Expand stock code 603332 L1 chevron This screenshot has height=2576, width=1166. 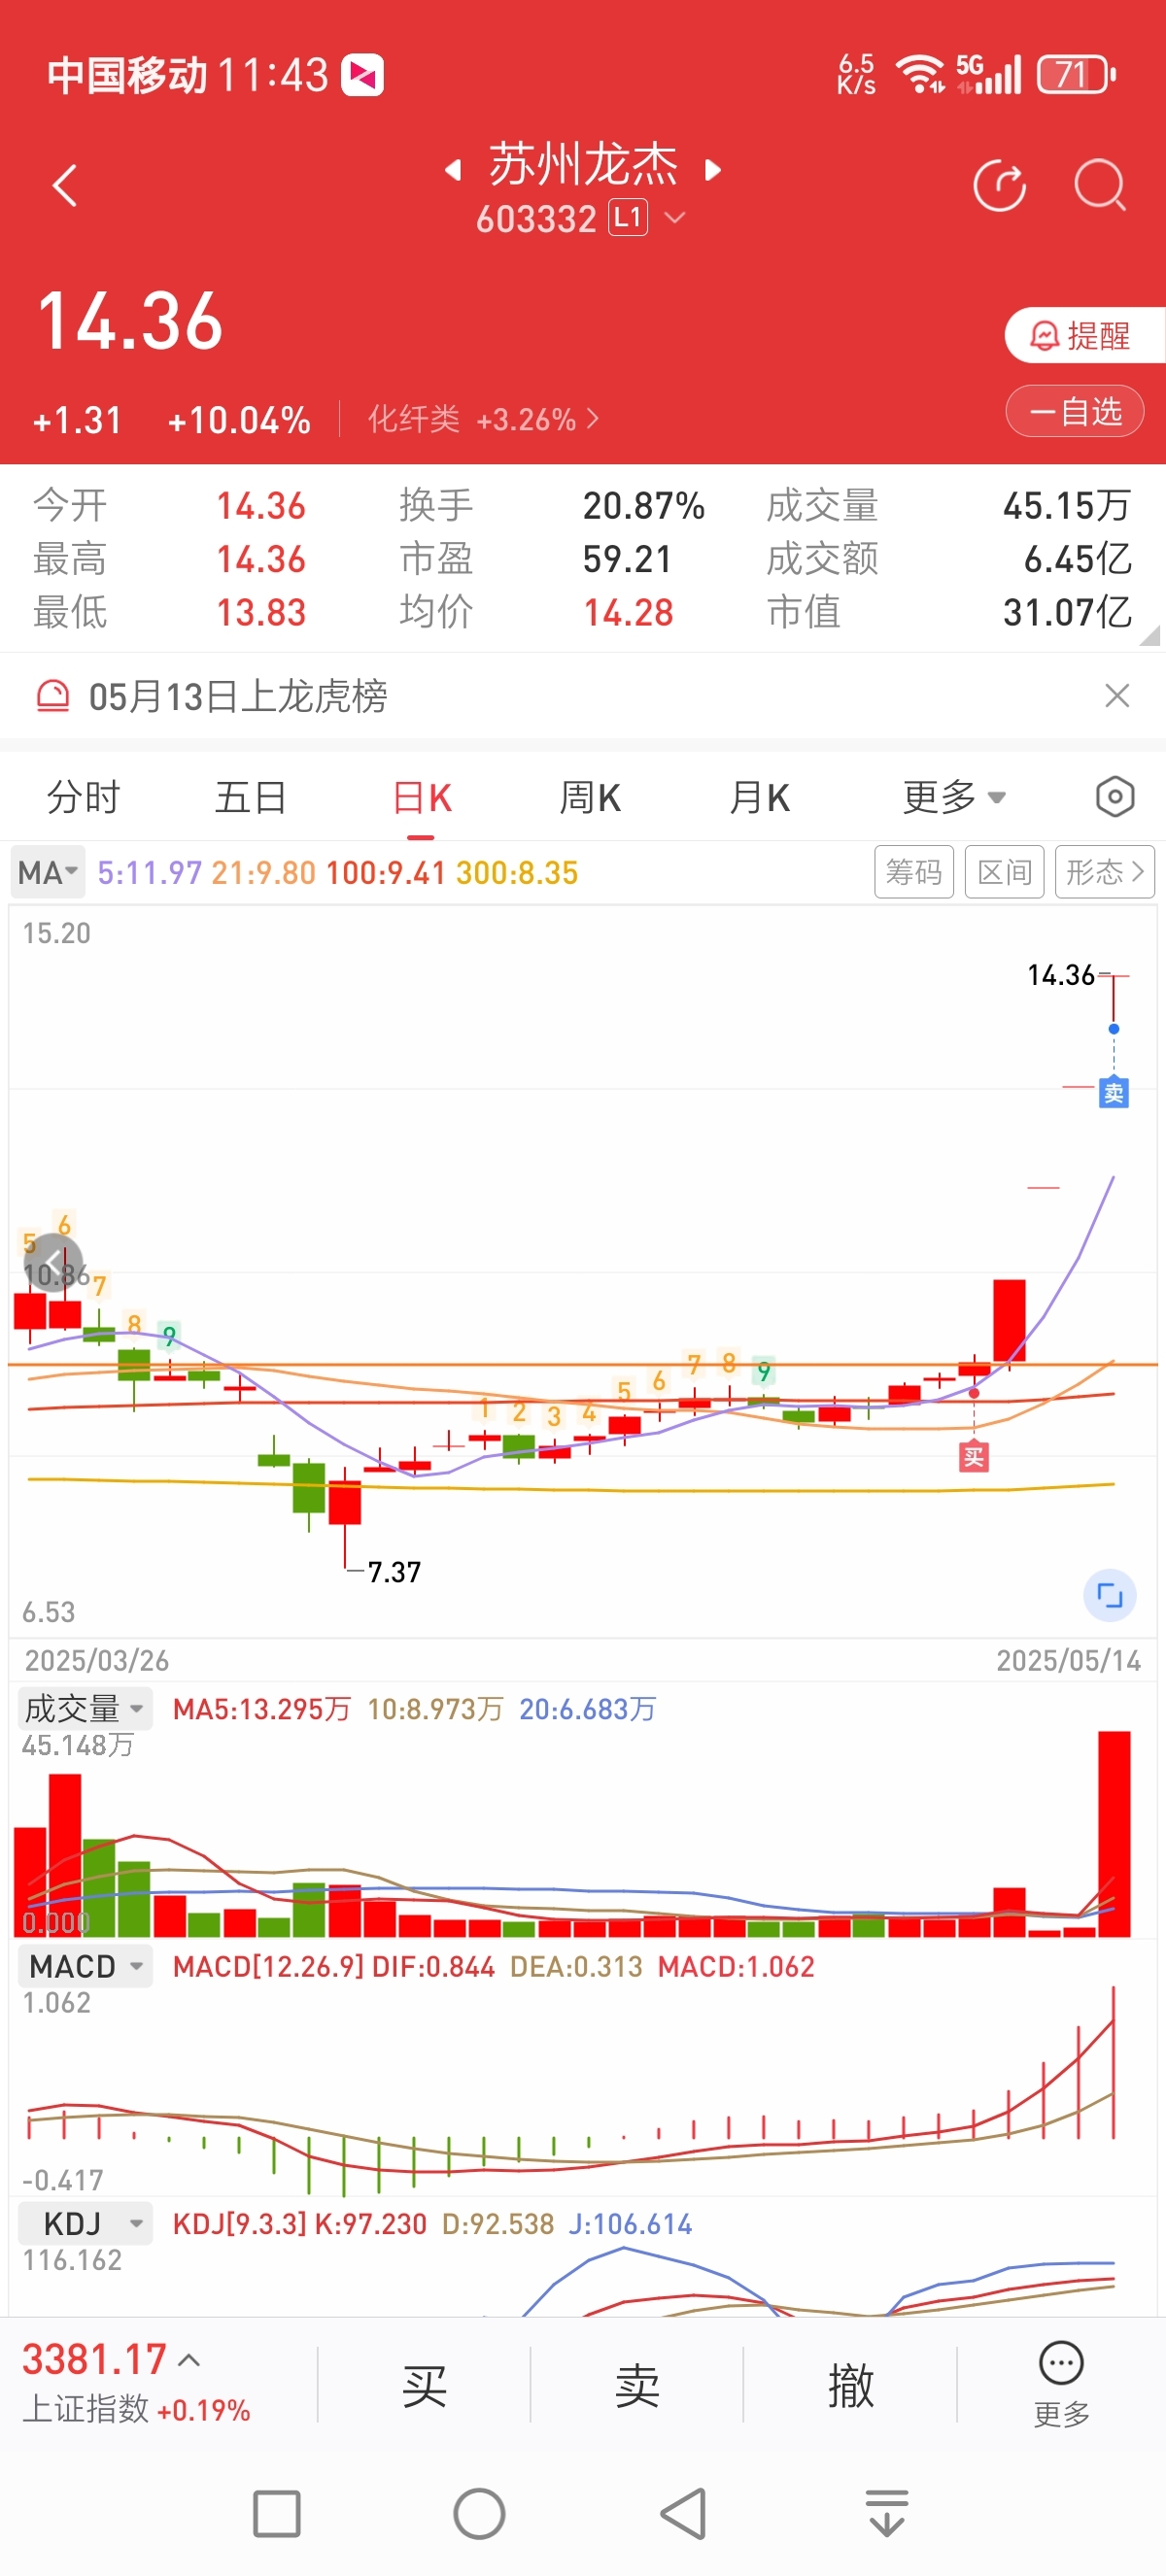pos(676,218)
